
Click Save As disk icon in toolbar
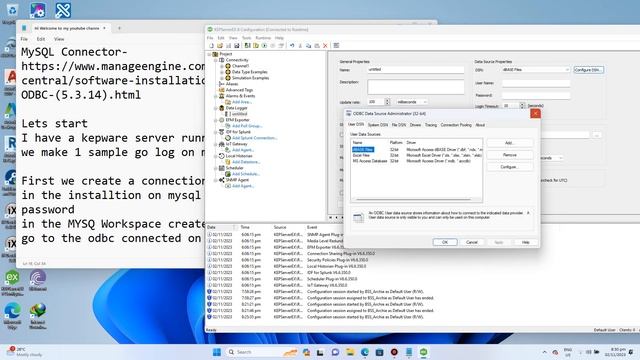pyautogui.click(x=237, y=46)
